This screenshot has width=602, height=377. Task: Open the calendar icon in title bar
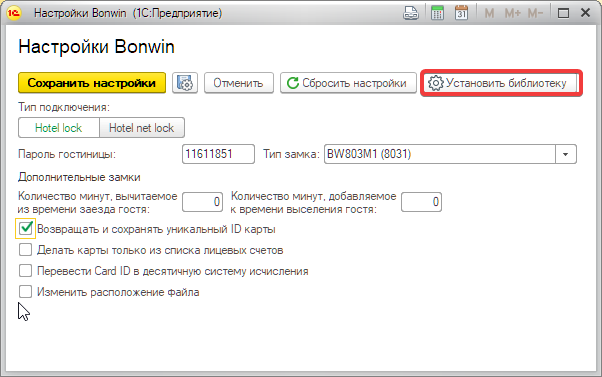tap(461, 13)
